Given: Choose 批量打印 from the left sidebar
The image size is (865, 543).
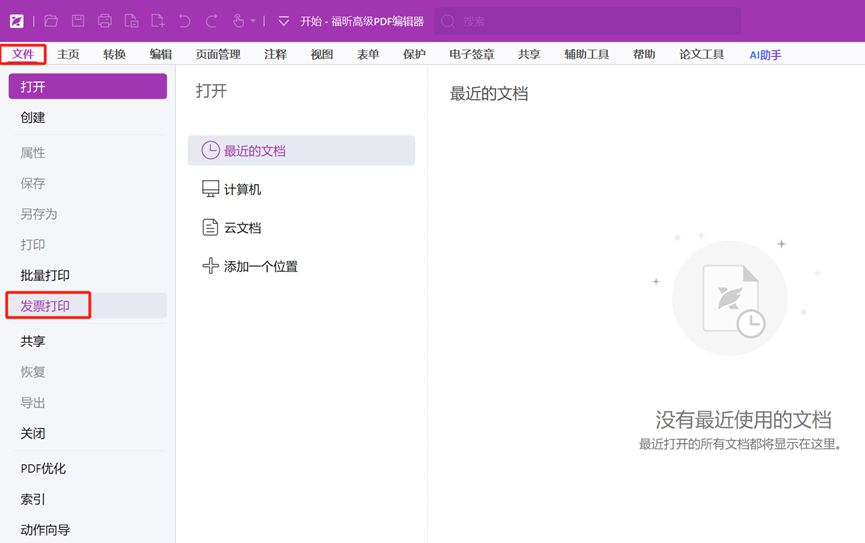Looking at the screenshot, I should [x=46, y=275].
